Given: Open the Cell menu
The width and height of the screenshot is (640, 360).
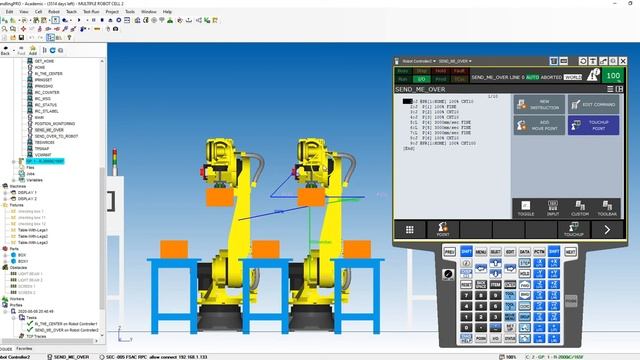Looking at the screenshot, I should point(38,12).
